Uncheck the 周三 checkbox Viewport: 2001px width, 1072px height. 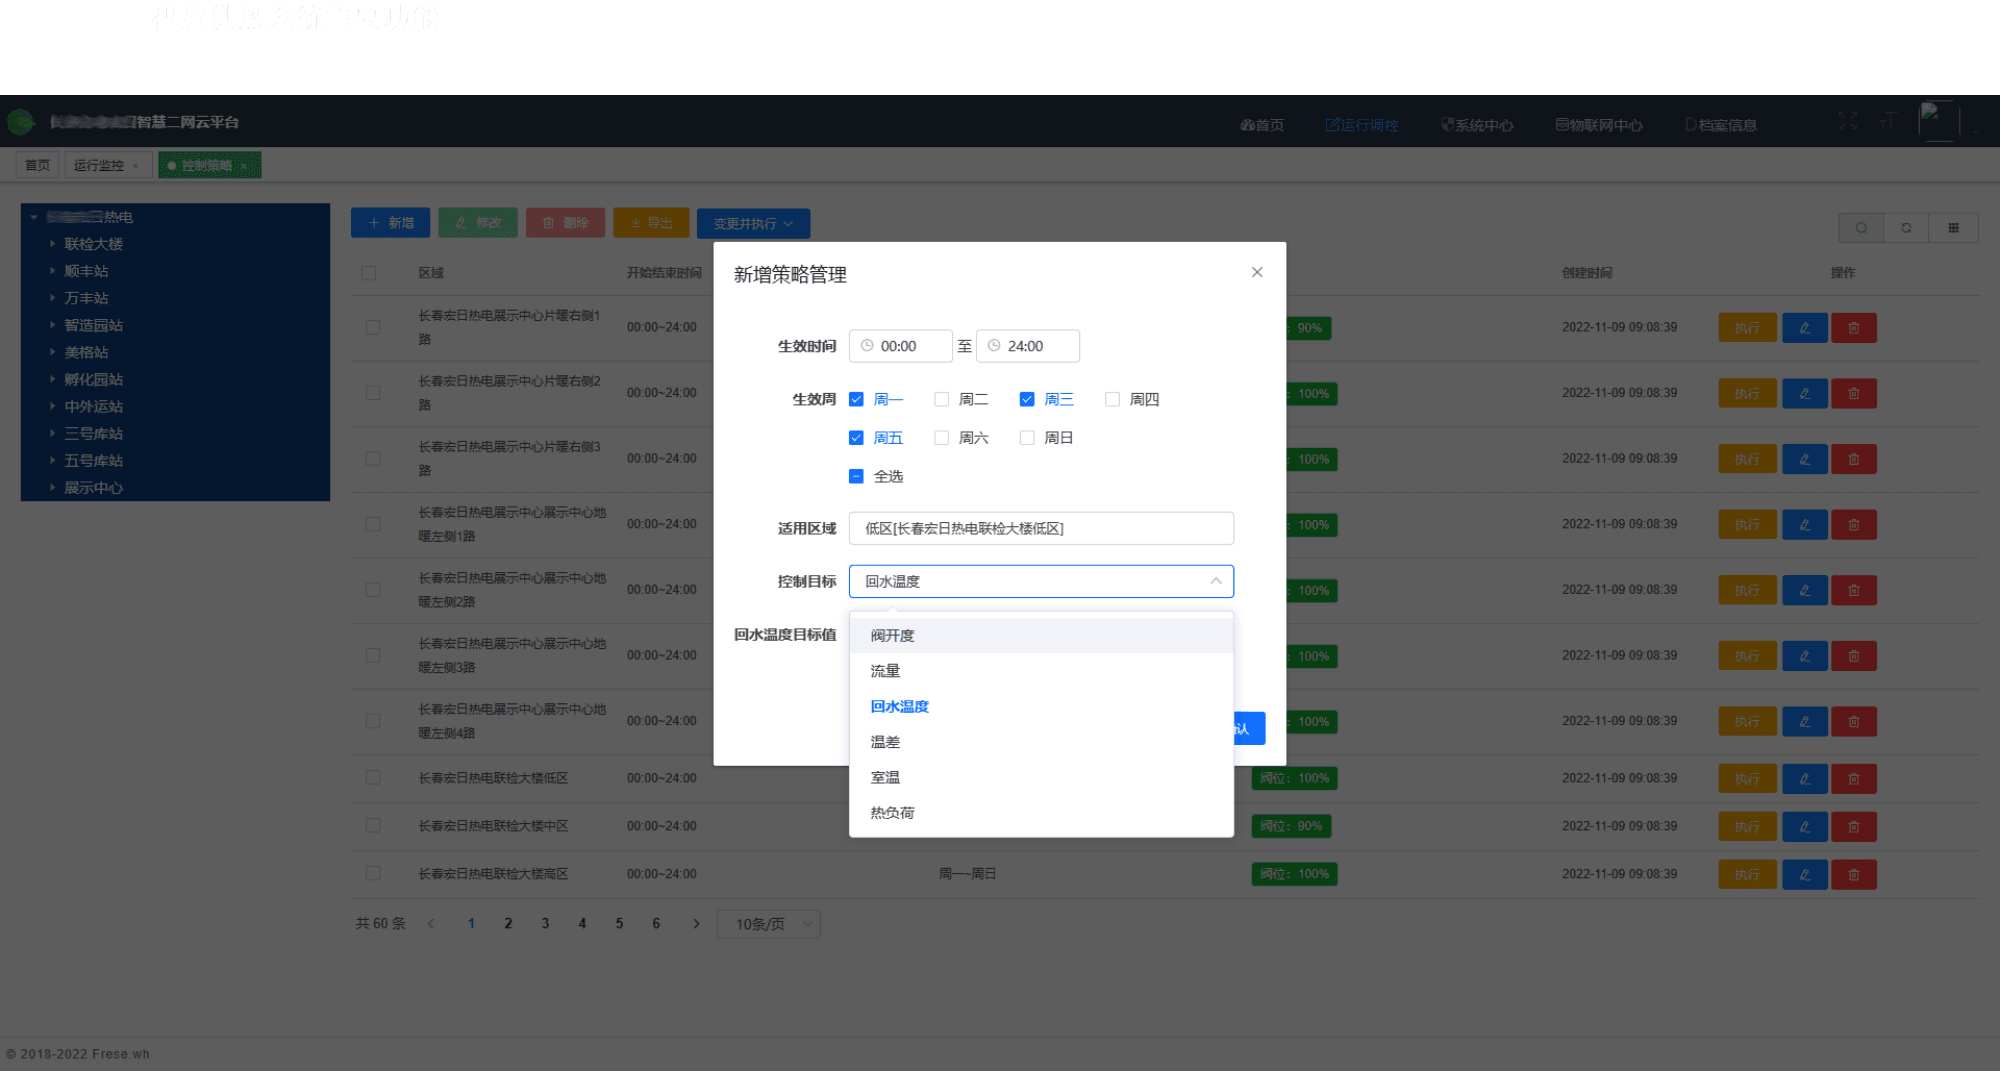pos(1027,399)
